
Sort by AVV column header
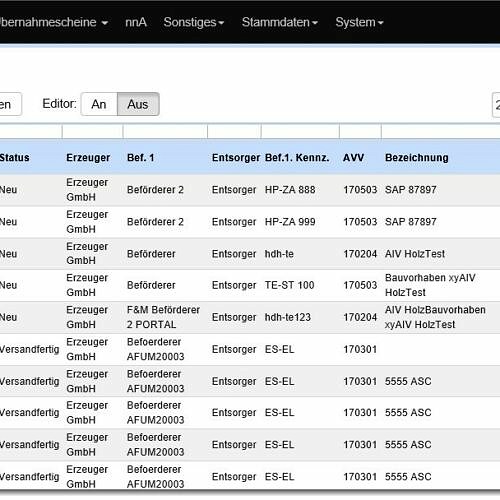click(353, 157)
